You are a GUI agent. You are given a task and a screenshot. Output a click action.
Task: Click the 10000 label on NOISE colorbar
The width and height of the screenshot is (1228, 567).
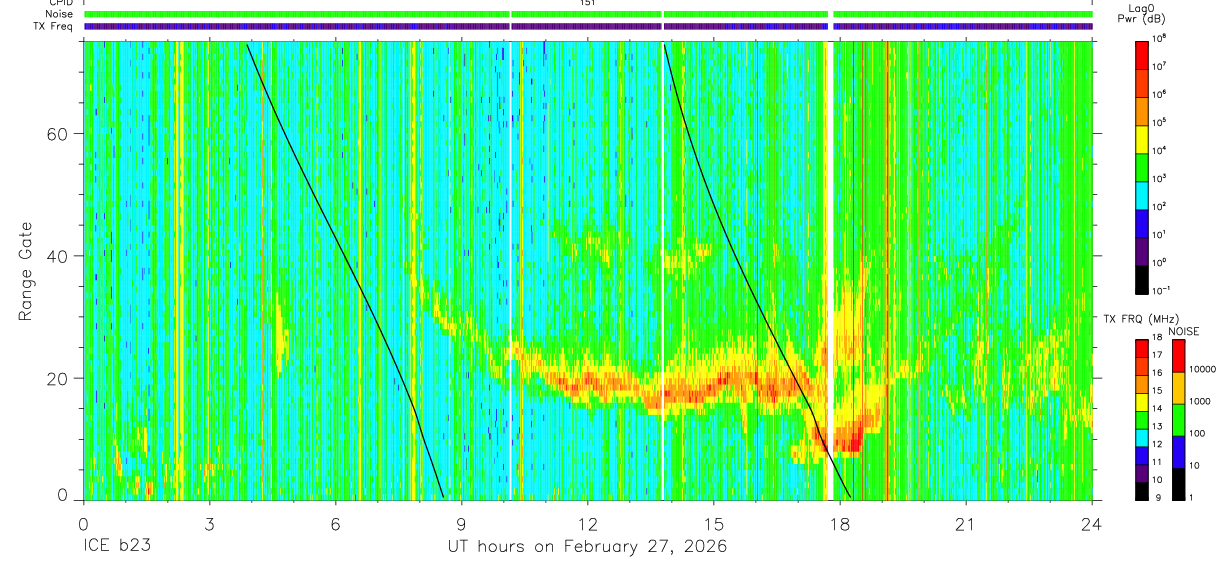(1204, 371)
